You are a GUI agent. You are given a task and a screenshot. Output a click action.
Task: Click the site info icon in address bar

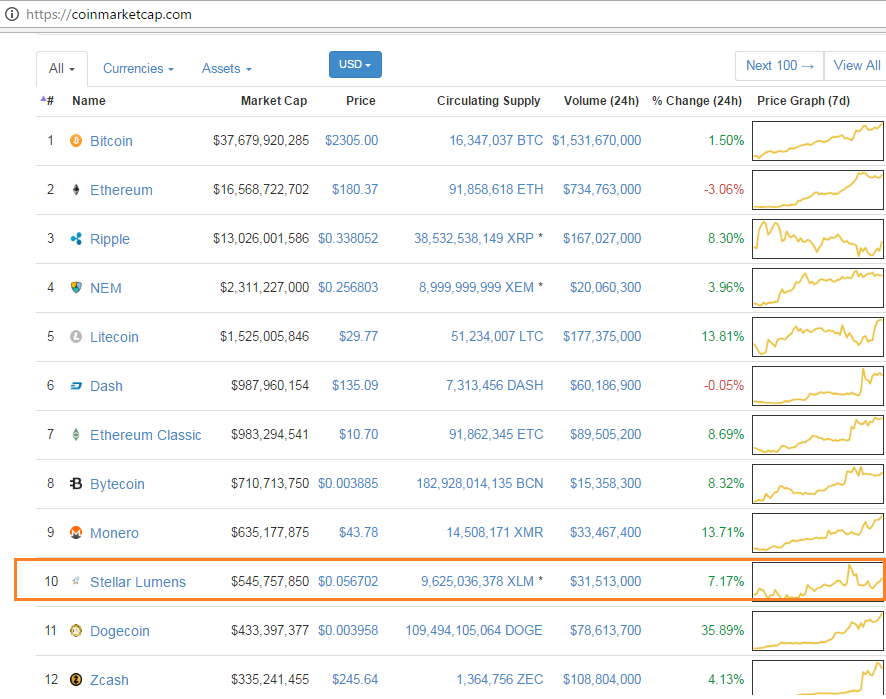(12, 14)
